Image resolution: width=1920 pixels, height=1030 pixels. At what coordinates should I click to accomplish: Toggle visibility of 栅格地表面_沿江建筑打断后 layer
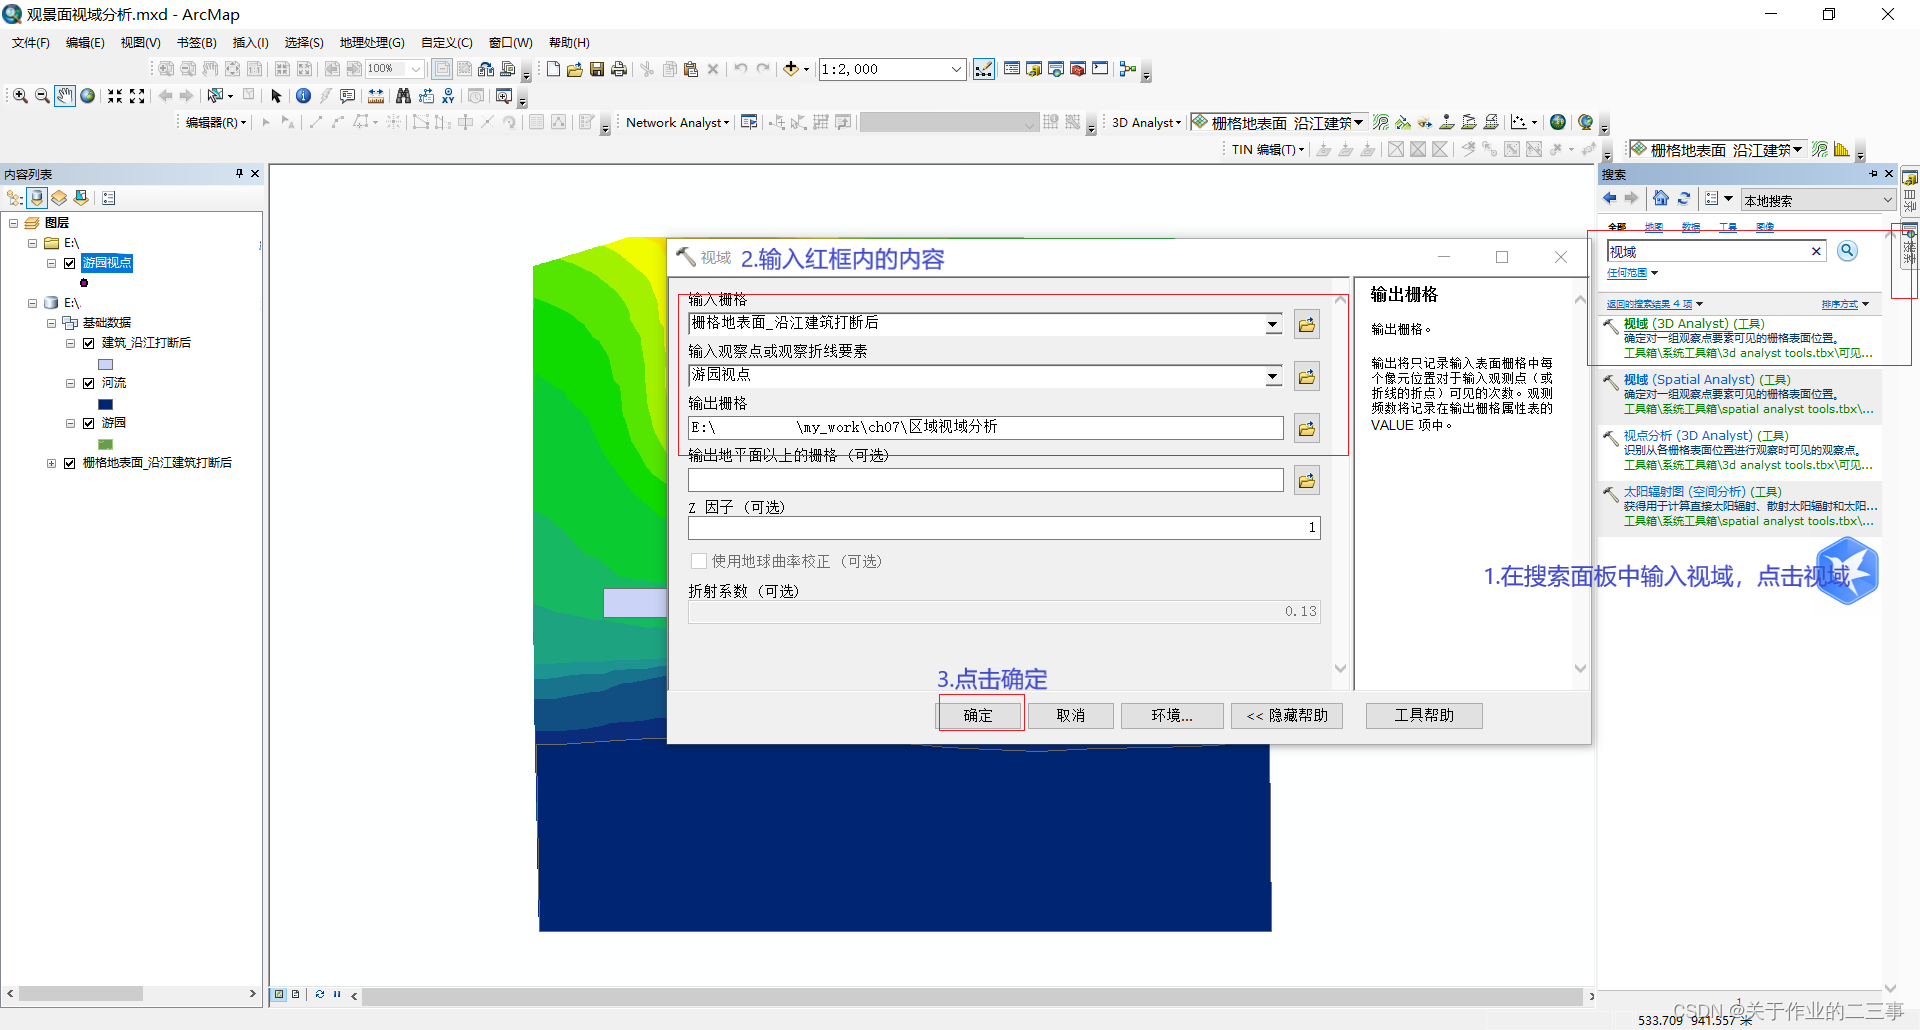pos(70,463)
